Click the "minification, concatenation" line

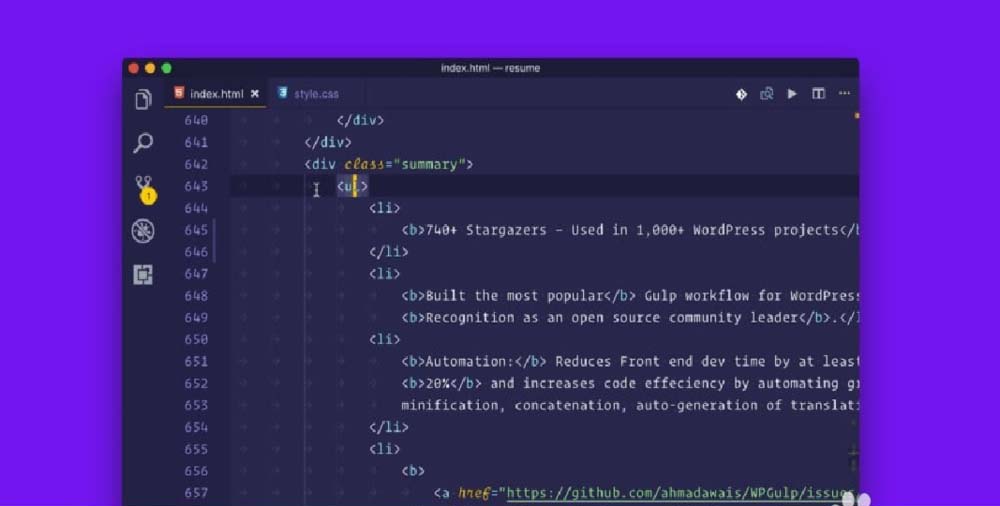pyautogui.click(x=514, y=406)
